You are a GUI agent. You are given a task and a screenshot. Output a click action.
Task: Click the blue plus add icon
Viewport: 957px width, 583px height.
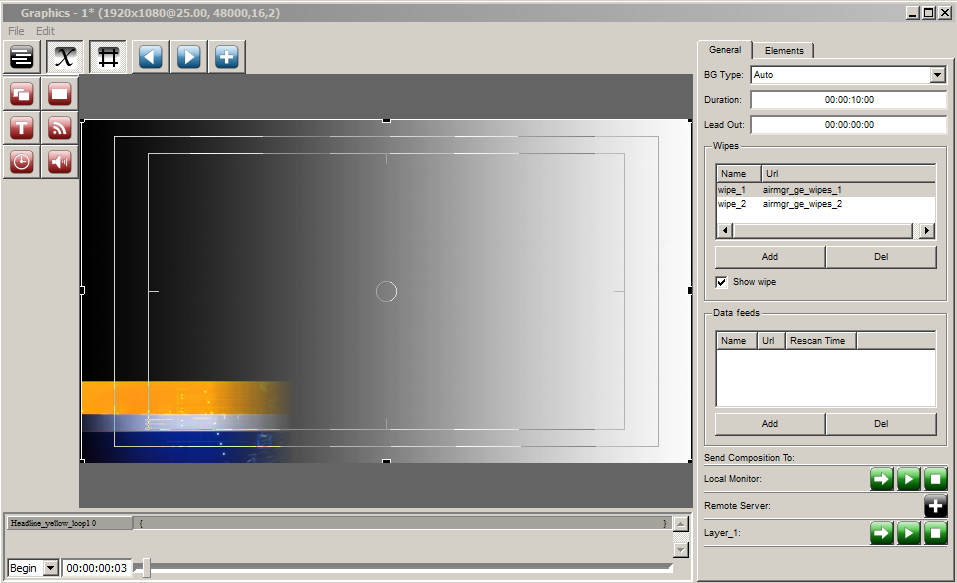(226, 57)
